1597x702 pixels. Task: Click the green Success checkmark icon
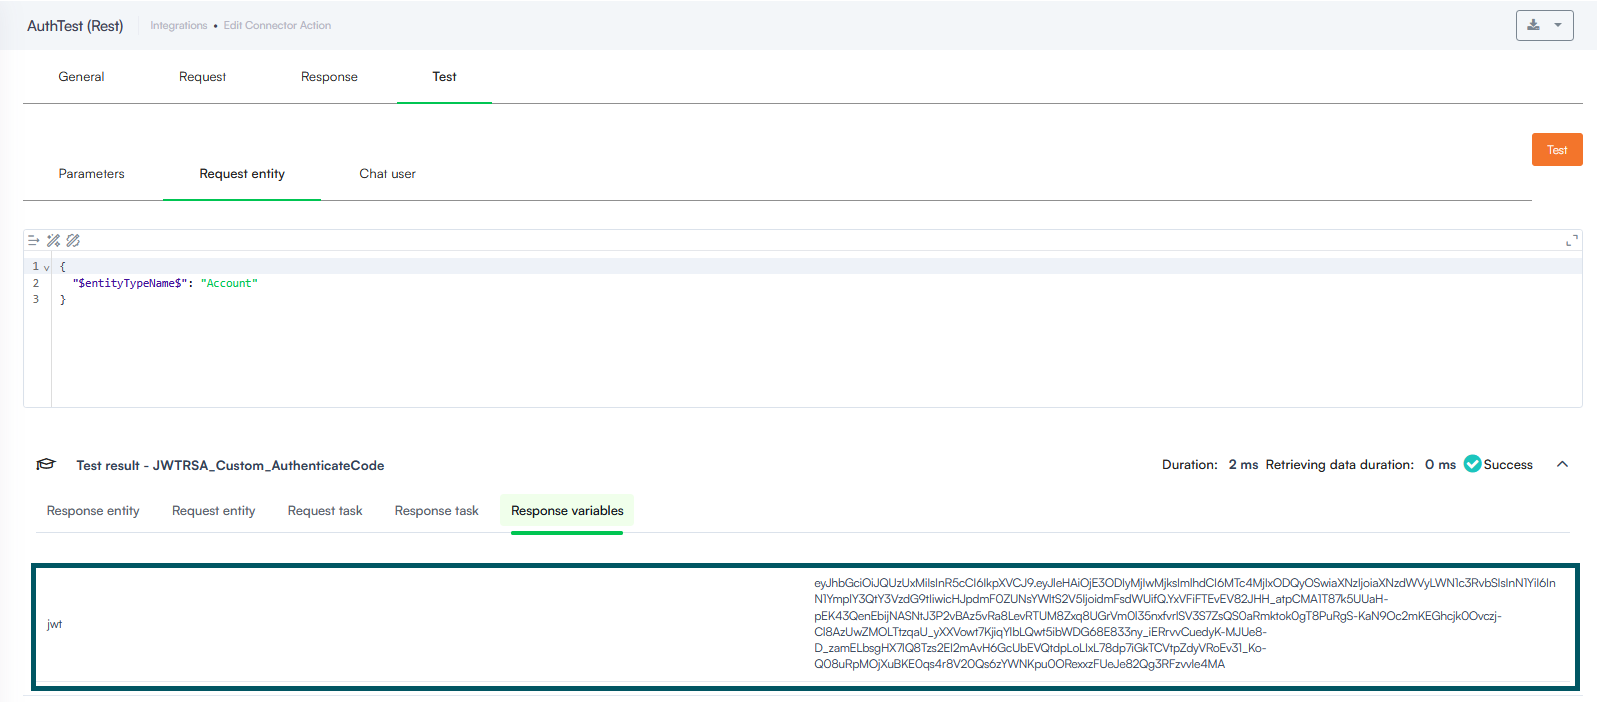(x=1472, y=464)
